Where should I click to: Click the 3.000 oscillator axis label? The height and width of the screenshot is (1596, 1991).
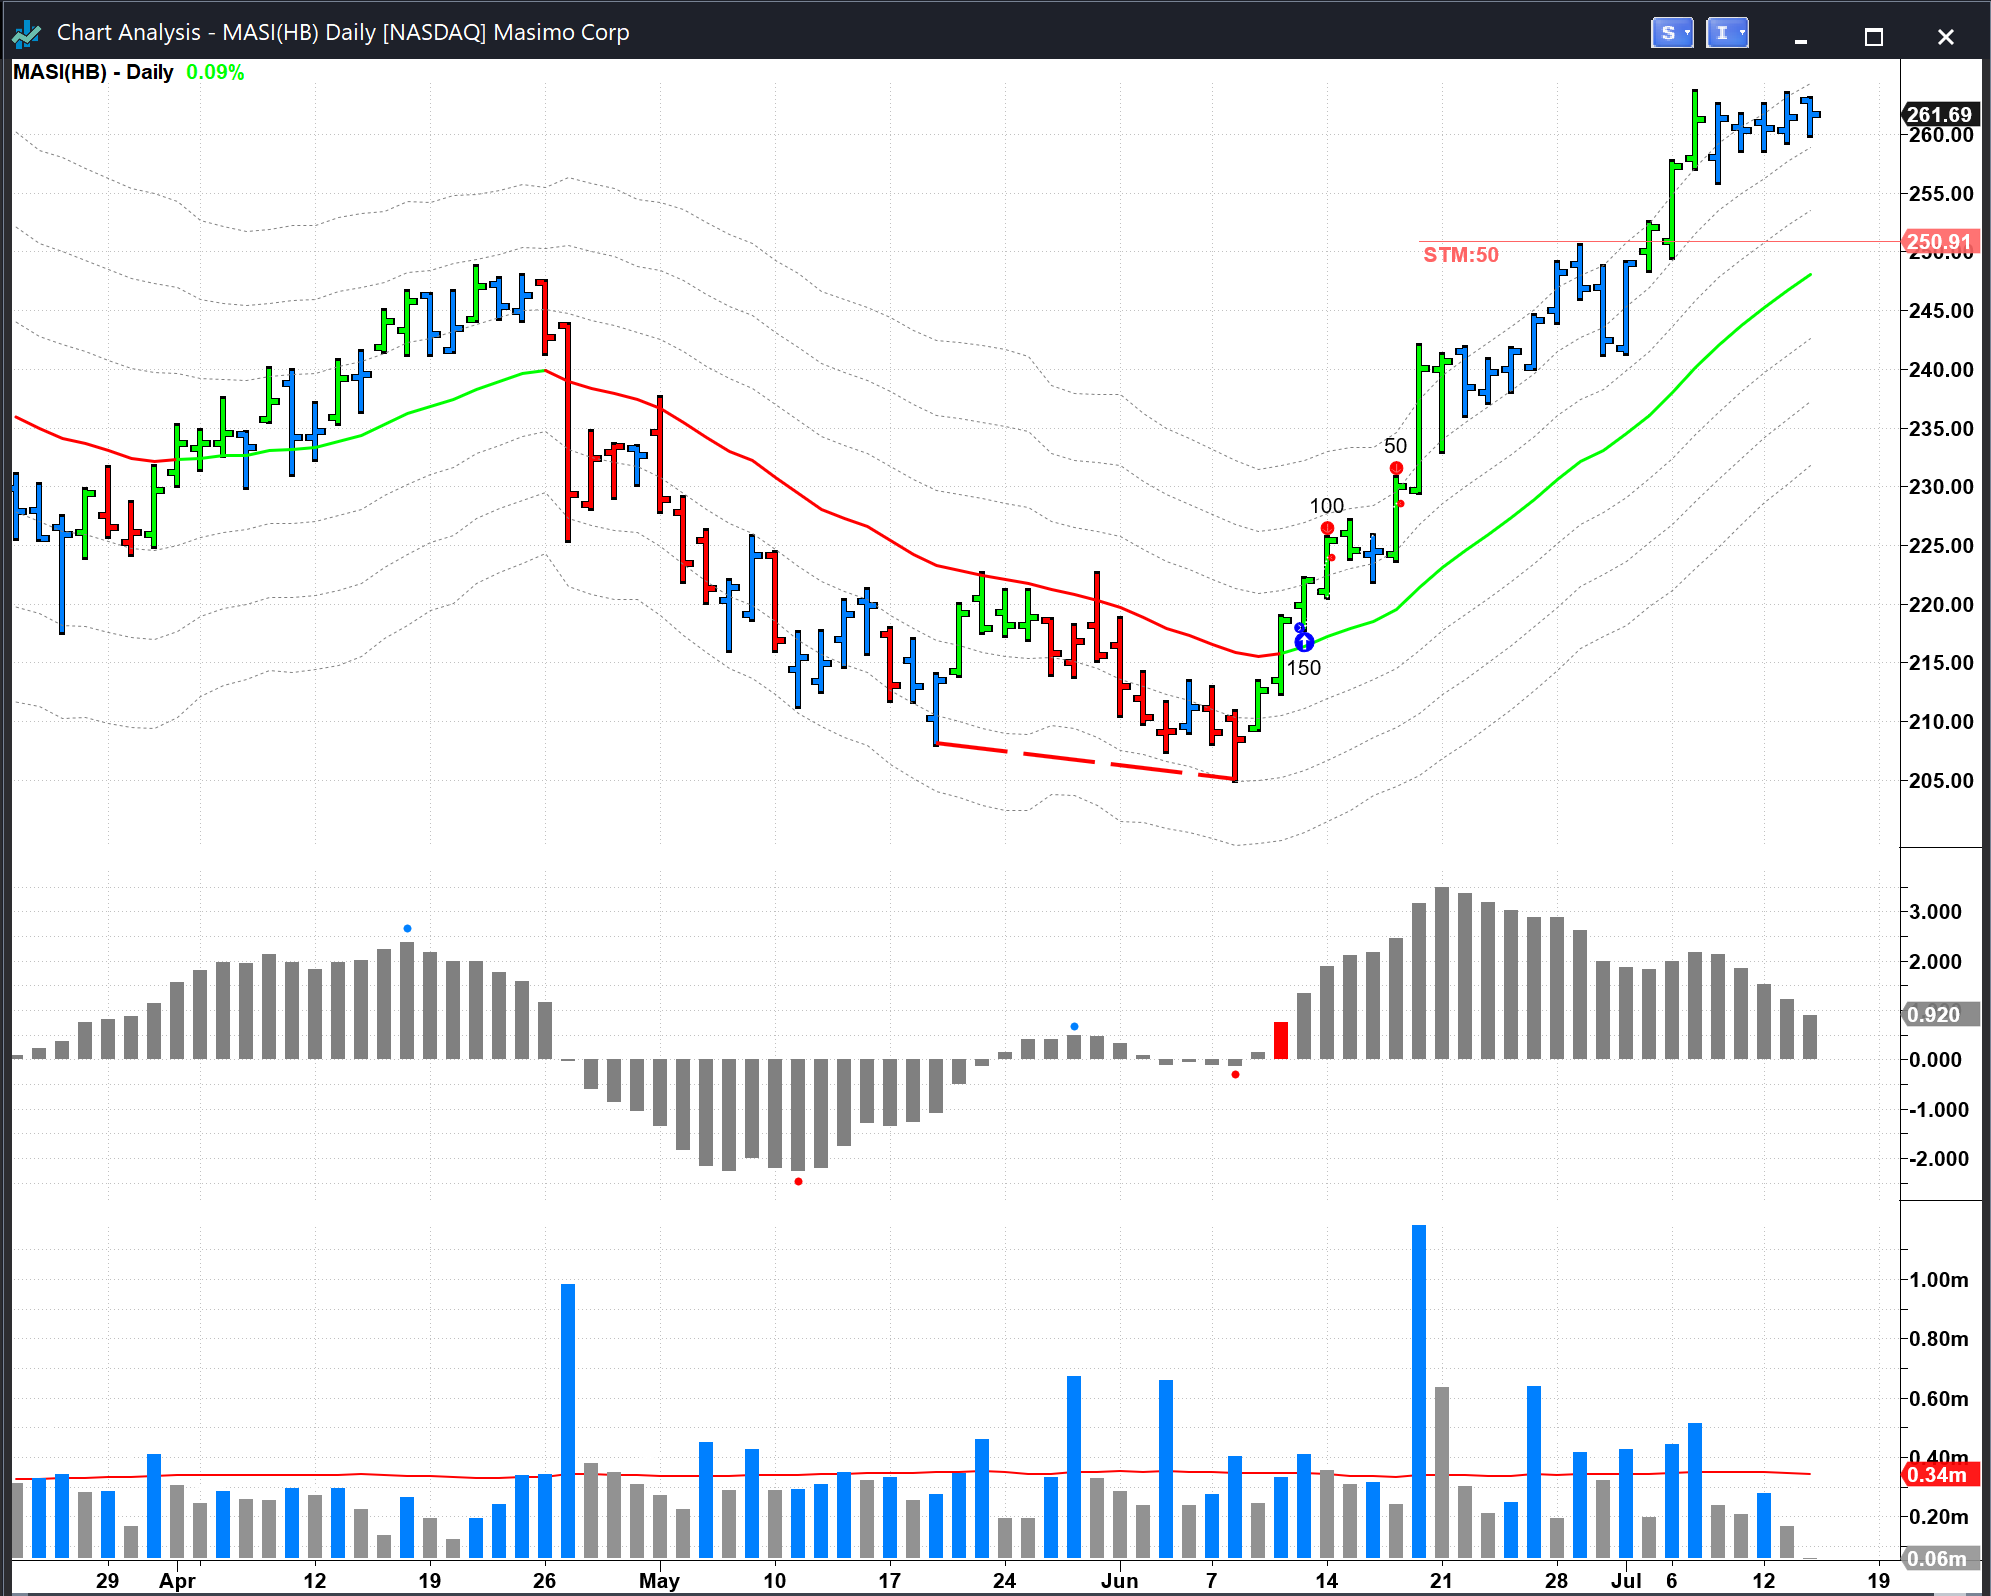click(1935, 911)
